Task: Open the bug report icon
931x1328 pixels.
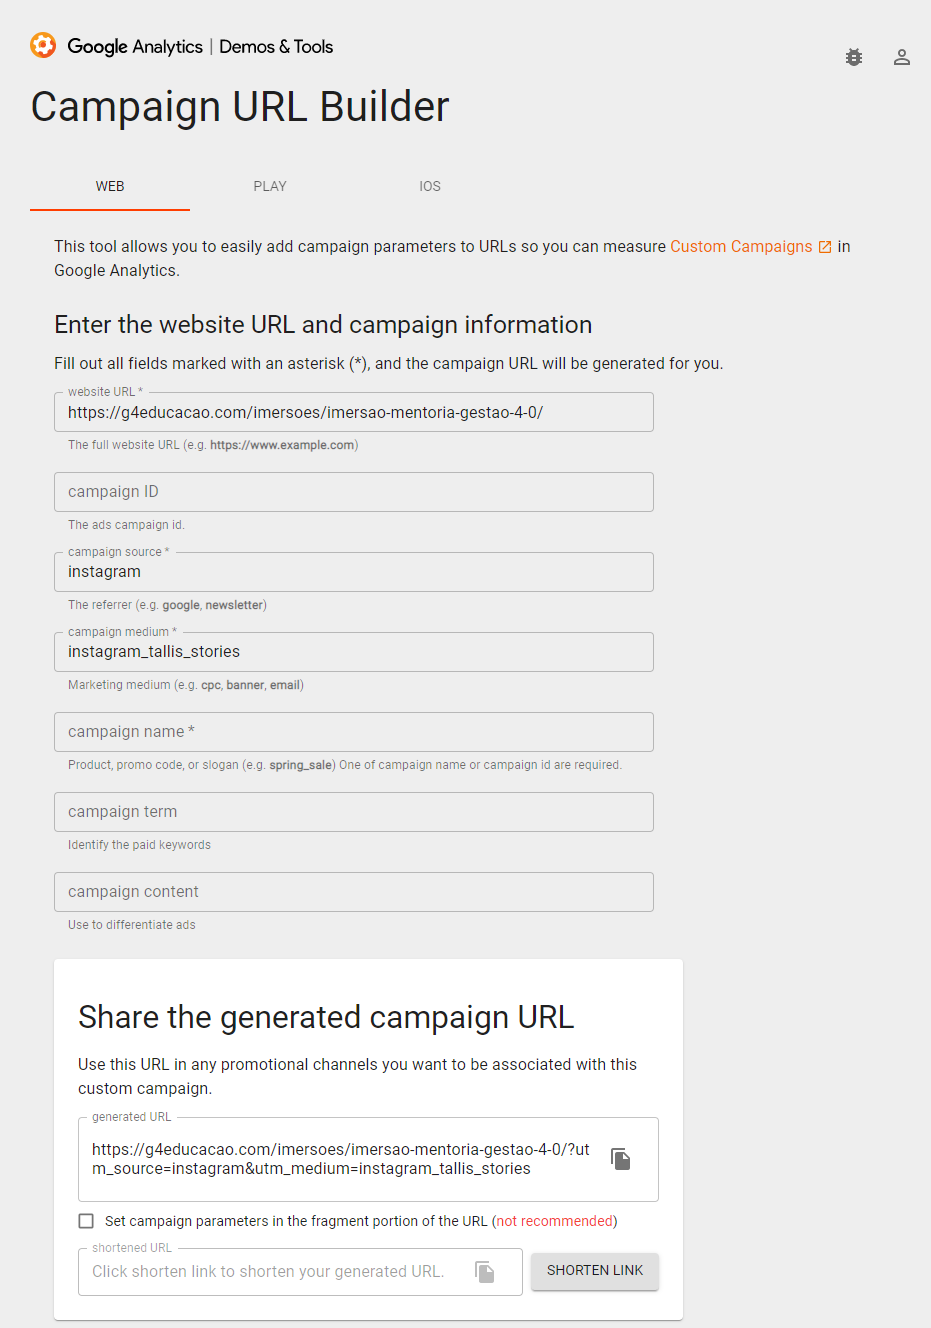Action: (854, 57)
